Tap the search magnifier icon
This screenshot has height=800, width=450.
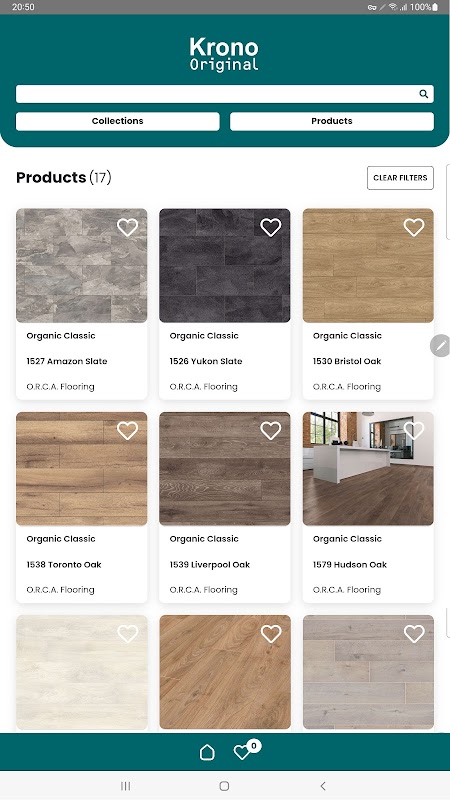pos(423,94)
